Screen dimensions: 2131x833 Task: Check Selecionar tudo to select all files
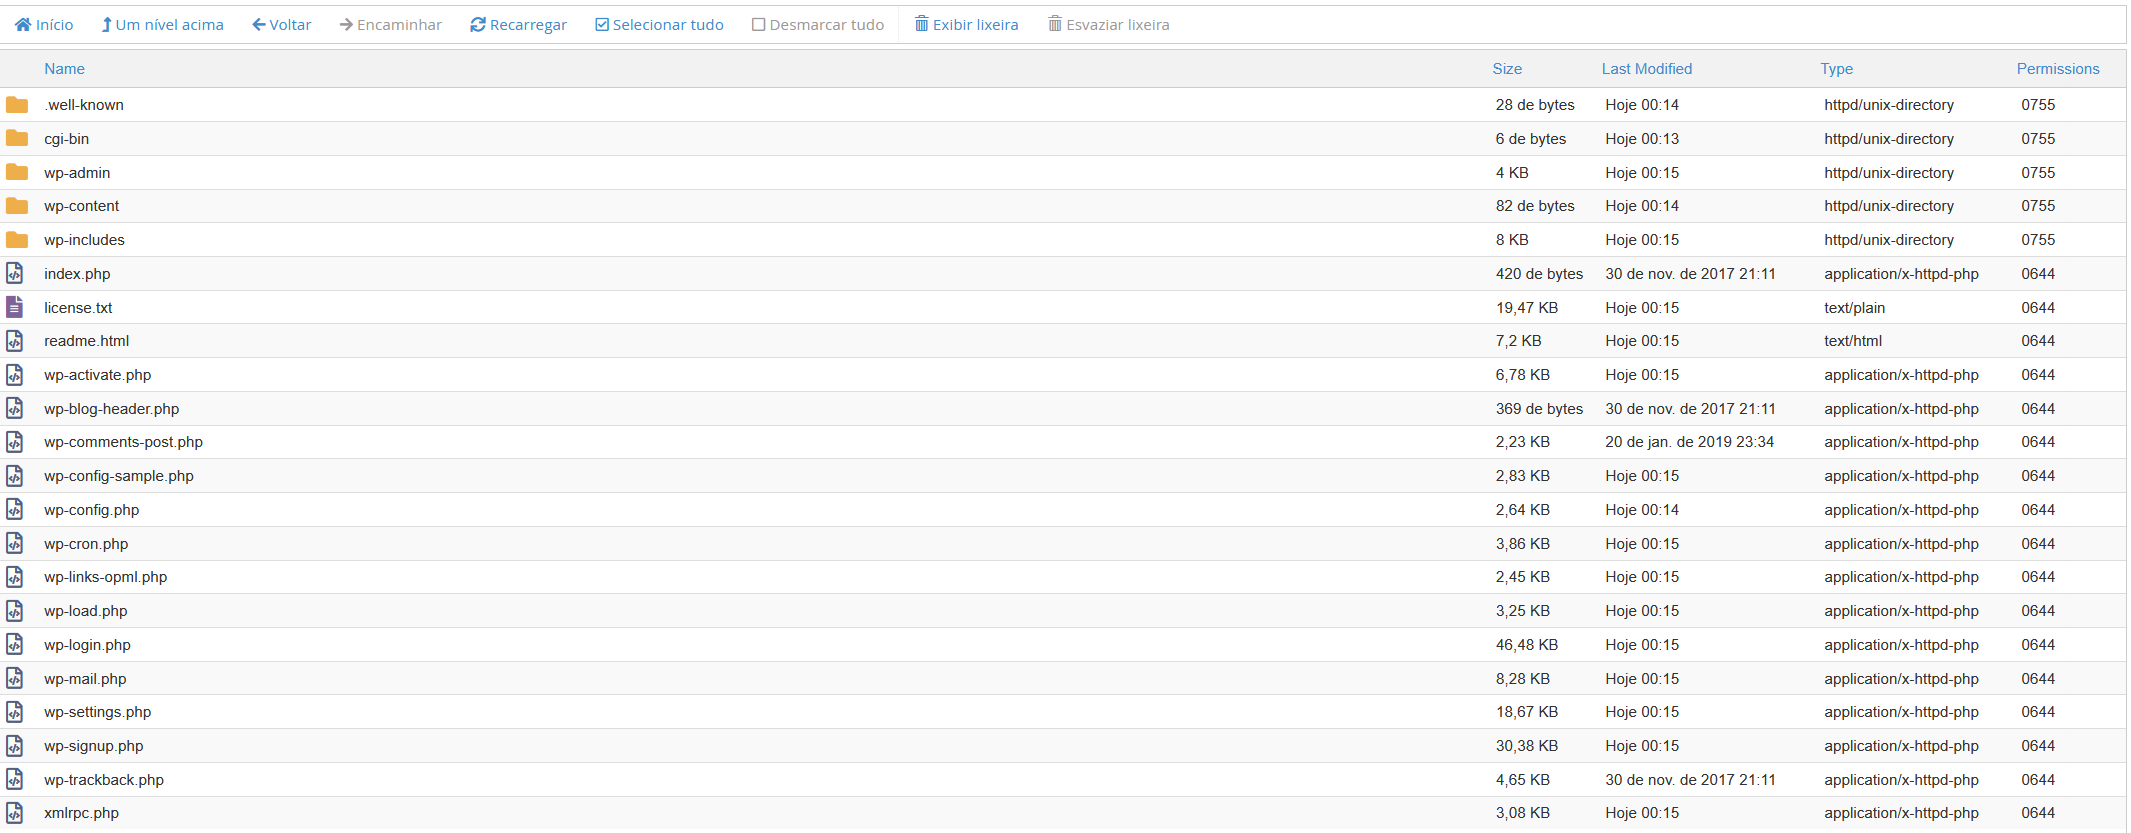(659, 24)
